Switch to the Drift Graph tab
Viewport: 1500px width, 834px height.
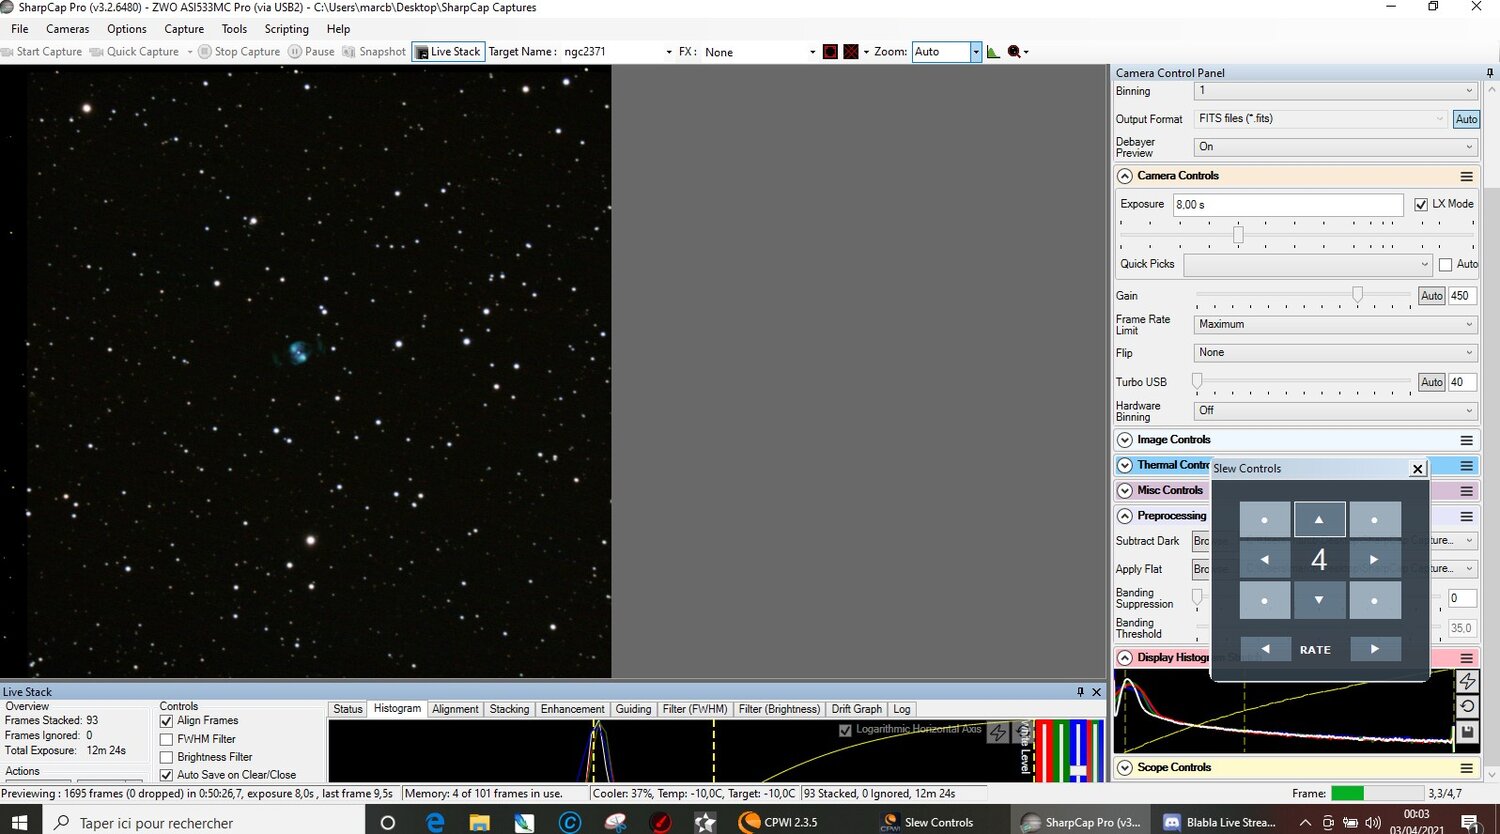(x=856, y=708)
